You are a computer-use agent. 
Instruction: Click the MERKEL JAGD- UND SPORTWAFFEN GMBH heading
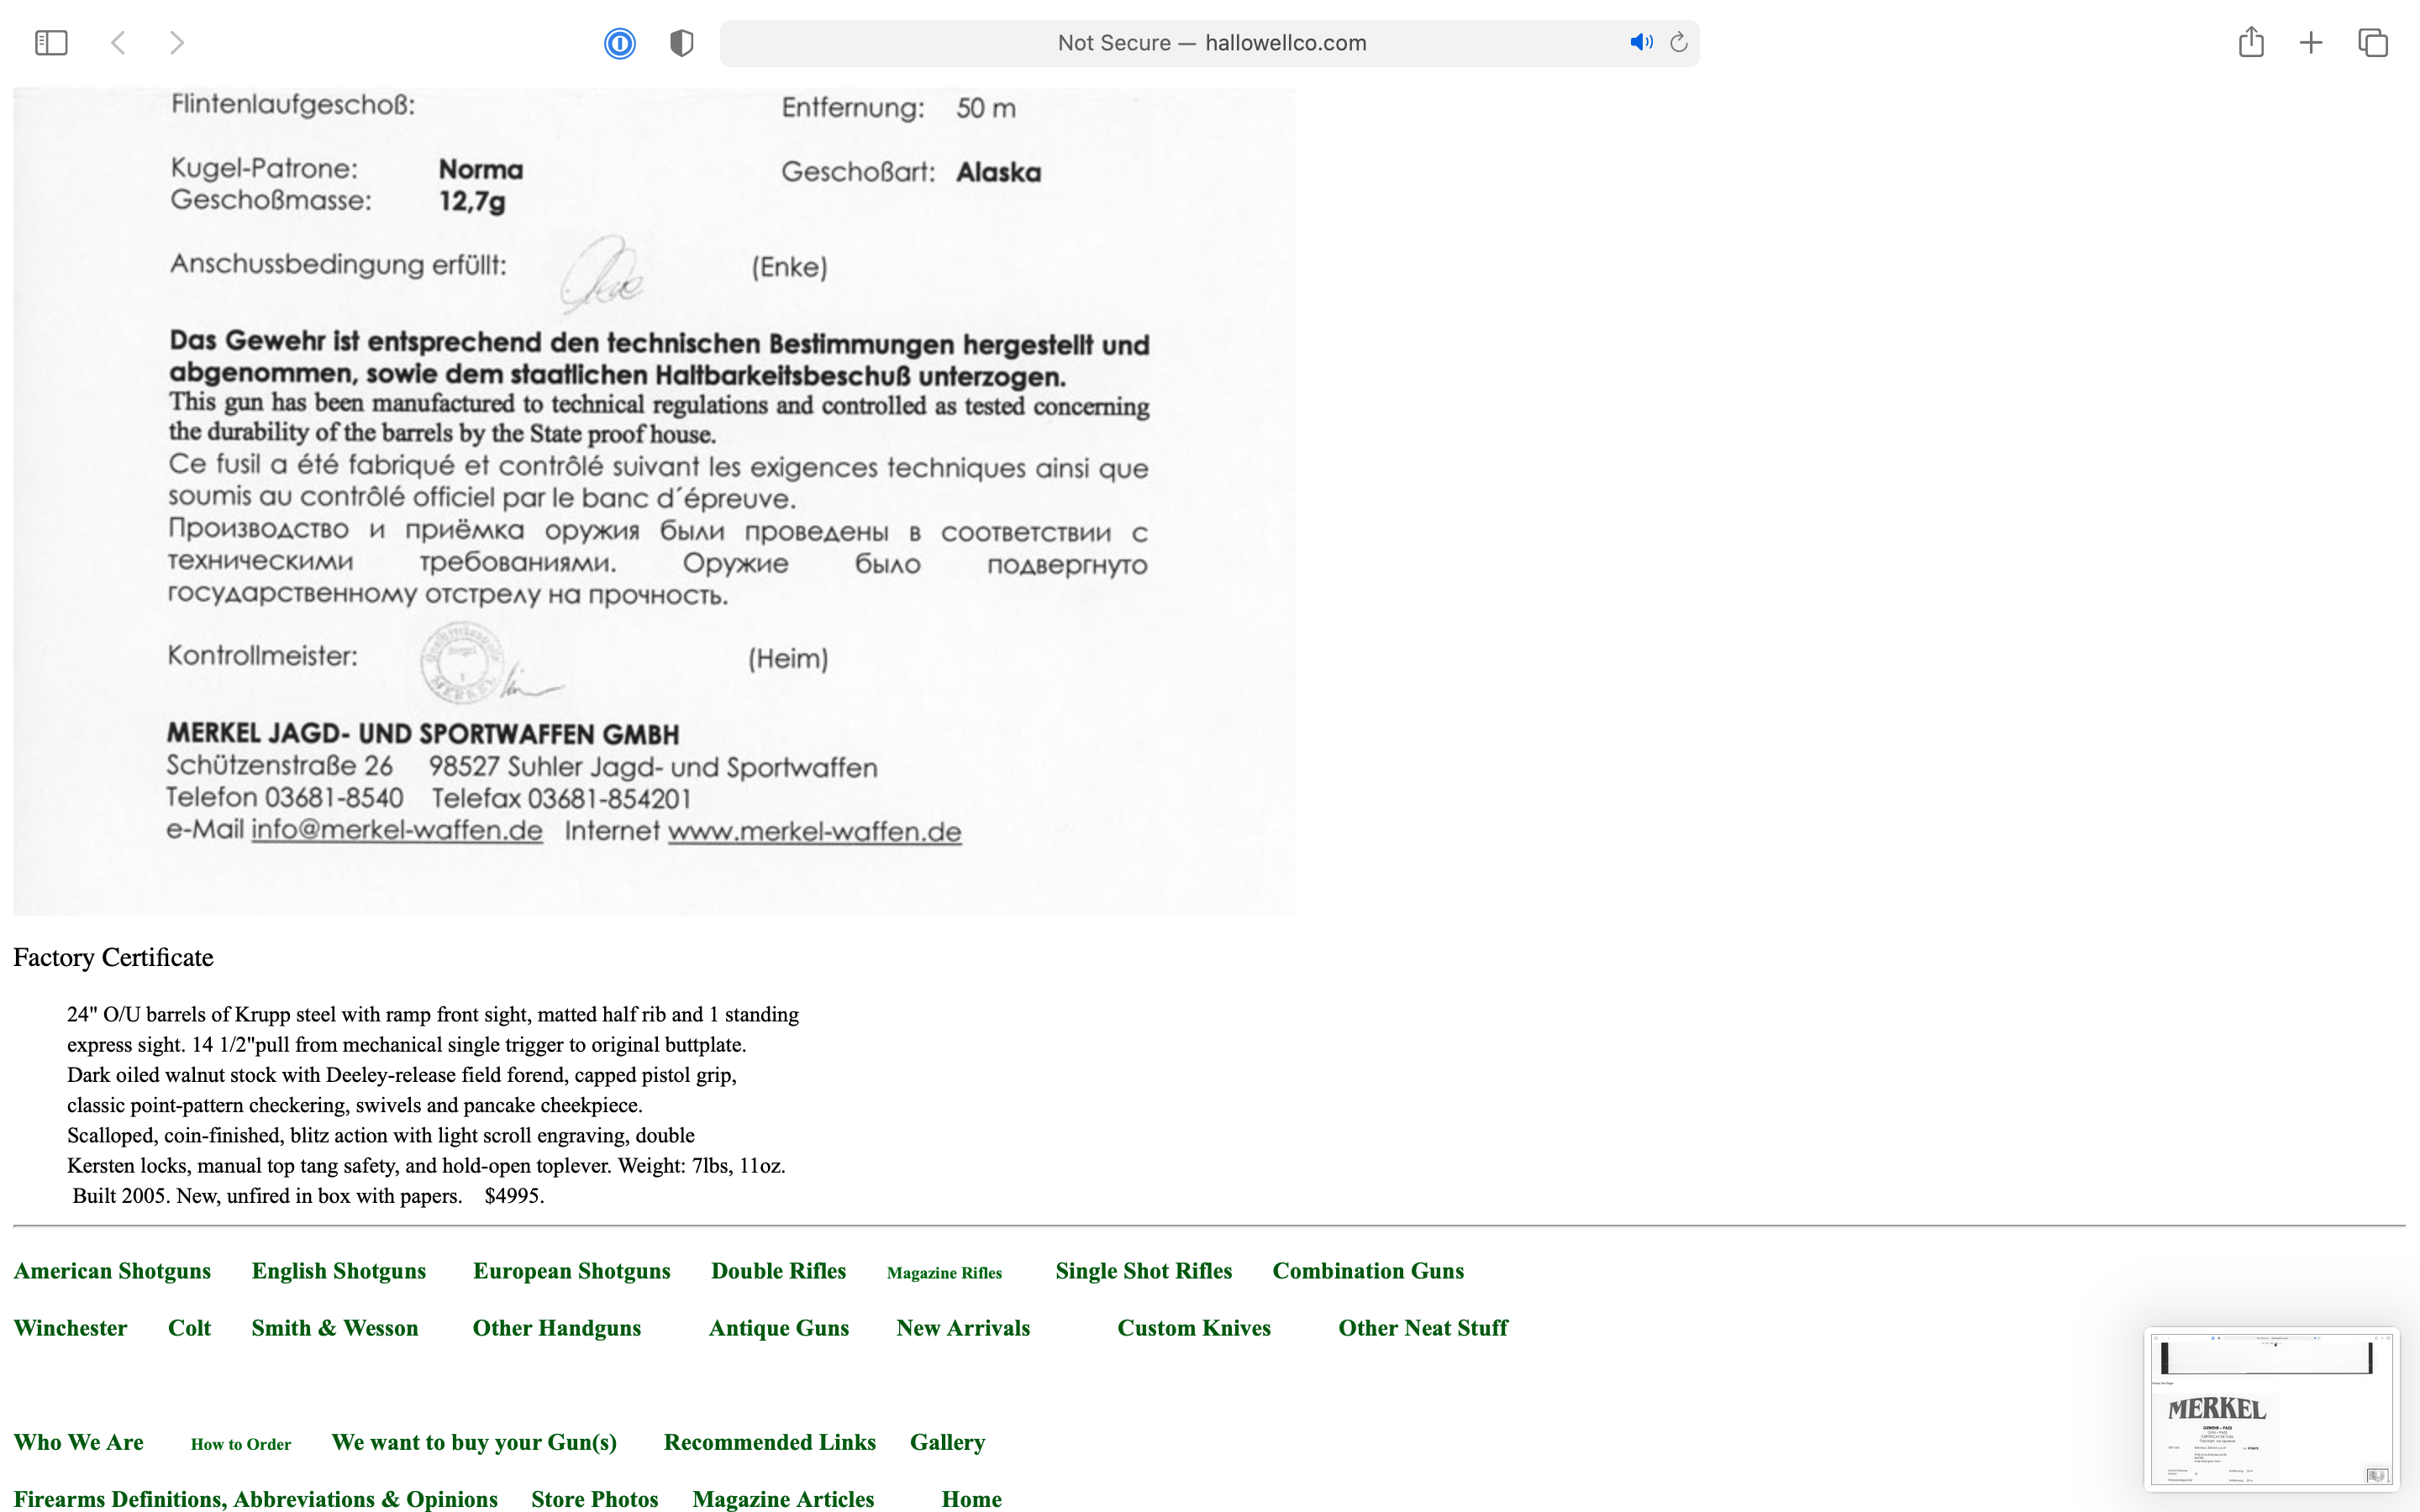point(423,735)
